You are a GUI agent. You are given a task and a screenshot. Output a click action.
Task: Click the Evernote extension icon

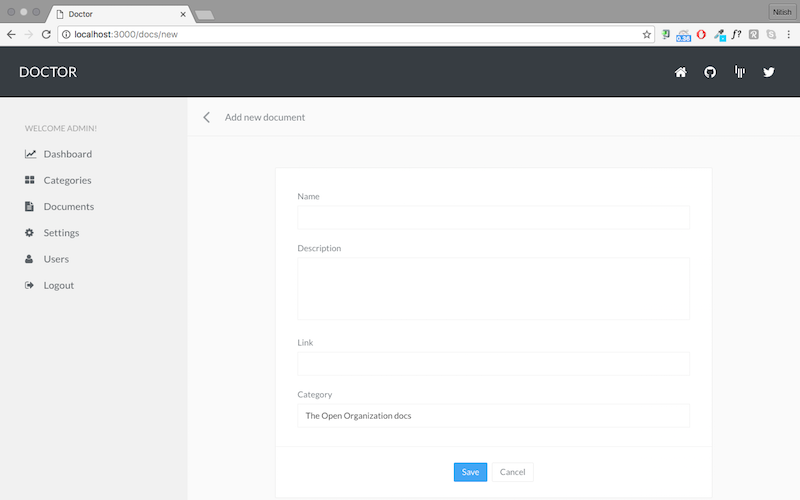click(x=666, y=34)
